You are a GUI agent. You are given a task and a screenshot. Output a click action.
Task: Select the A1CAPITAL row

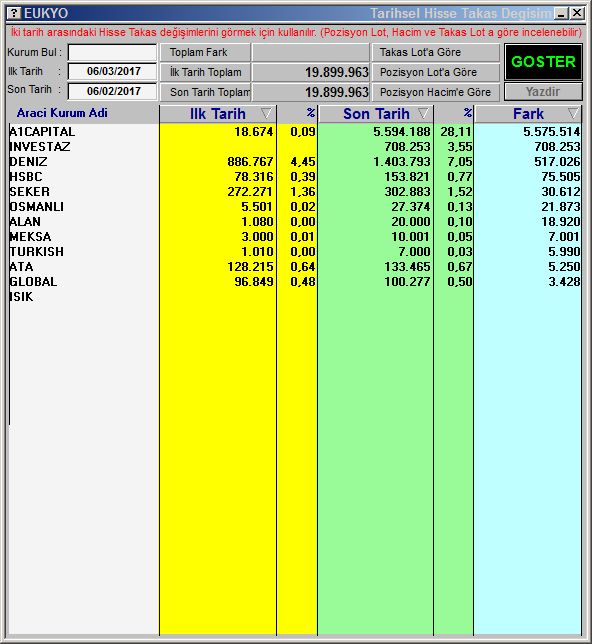[295, 132]
